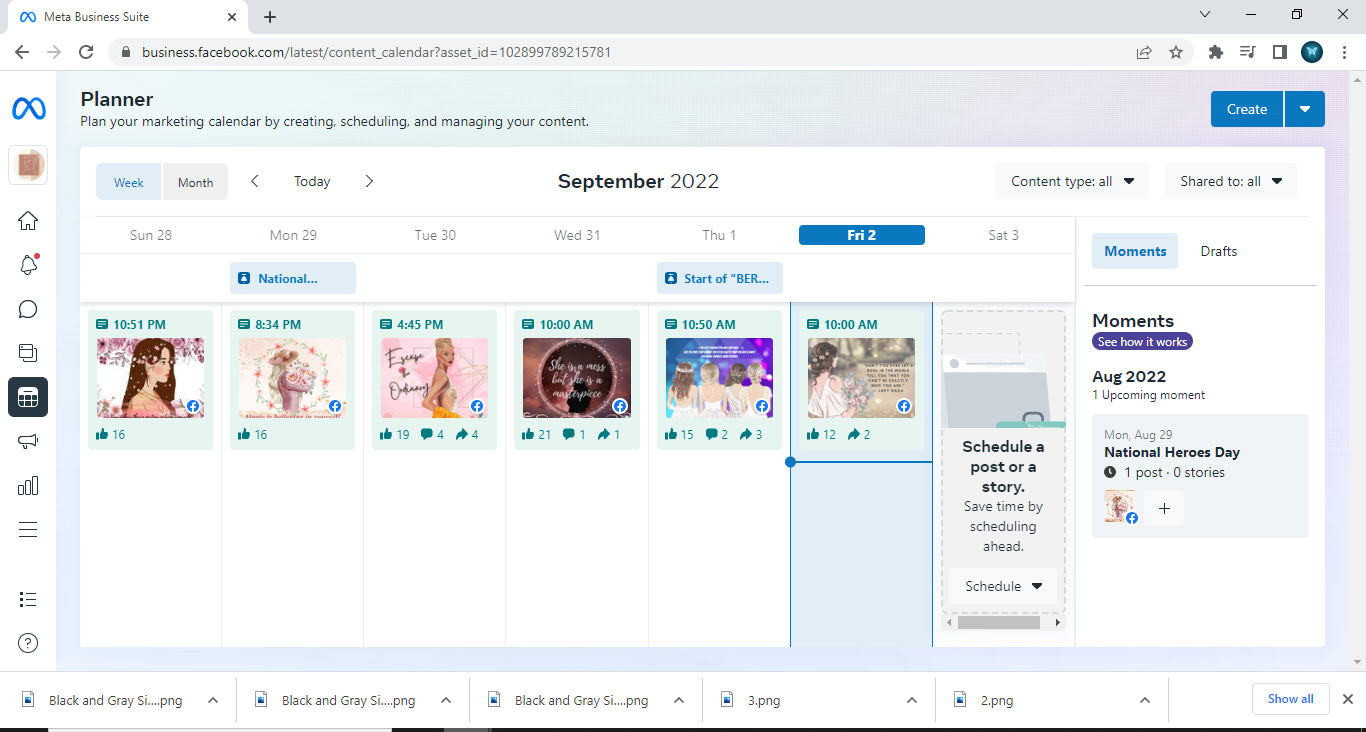Expand options for 3.png download
The image size is (1366, 732).
click(912, 700)
